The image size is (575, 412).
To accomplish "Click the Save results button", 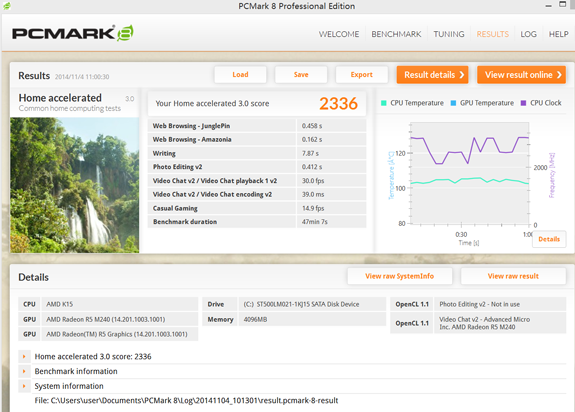I will click(x=301, y=75).
